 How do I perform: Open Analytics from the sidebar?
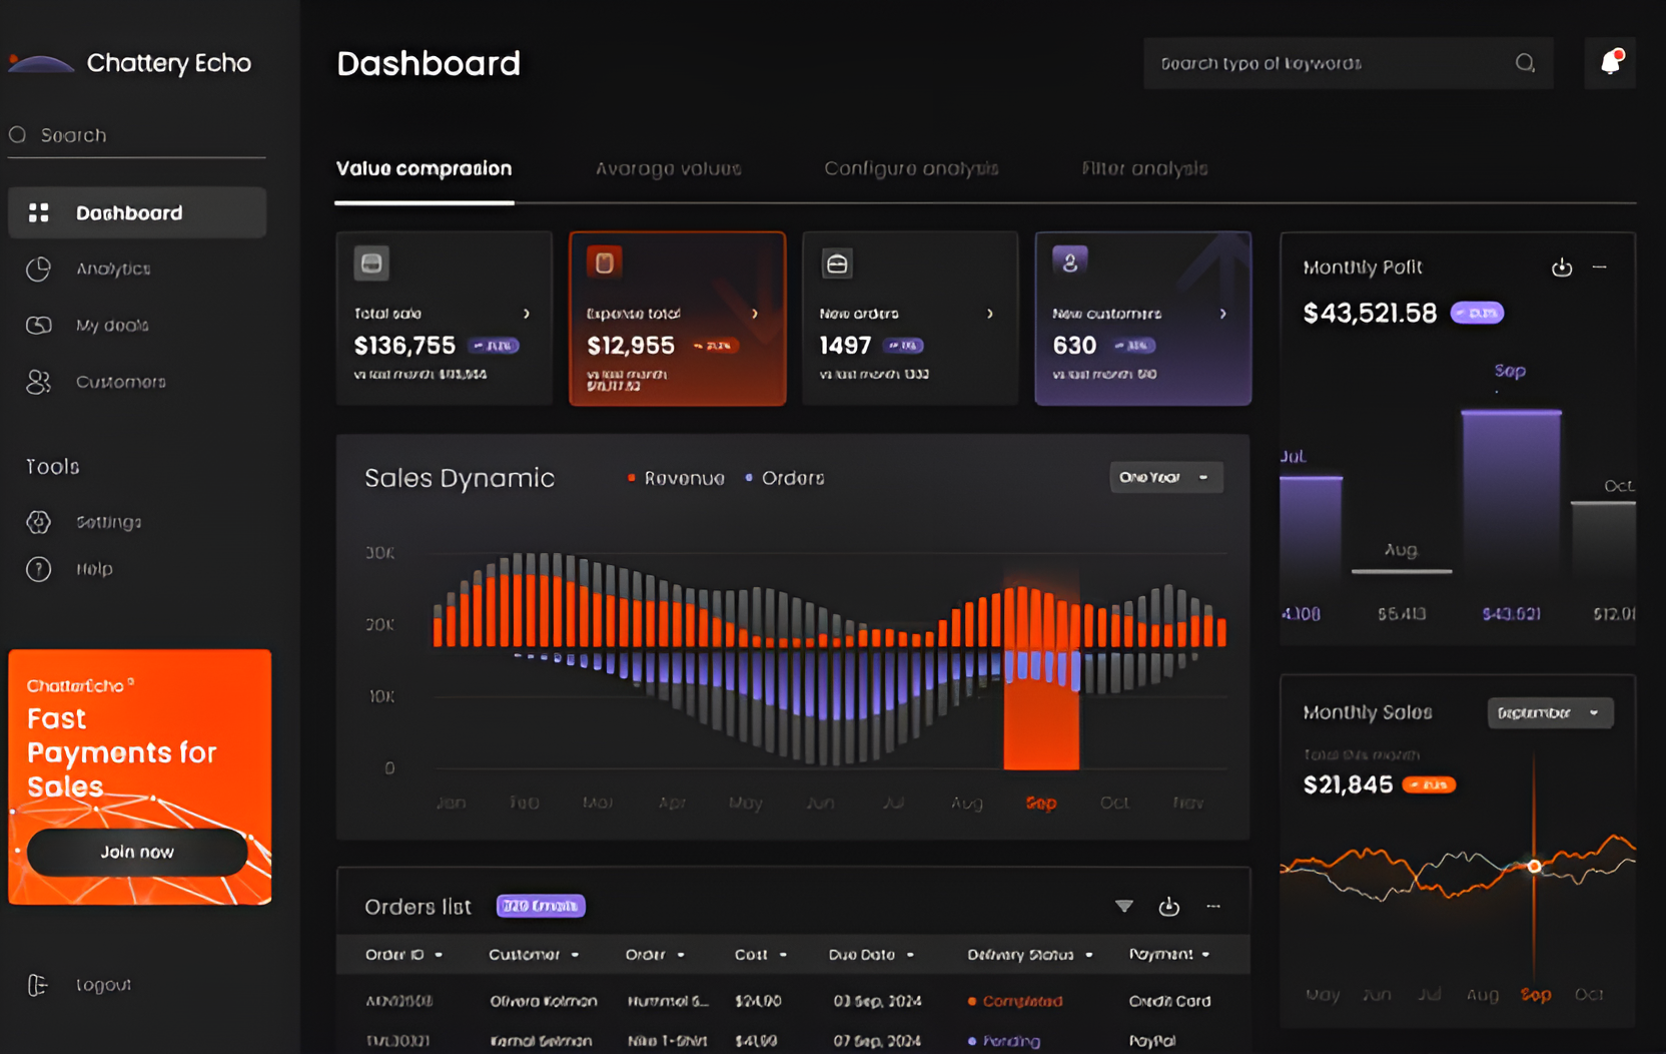pyautogui.click(x=112, y=269)
